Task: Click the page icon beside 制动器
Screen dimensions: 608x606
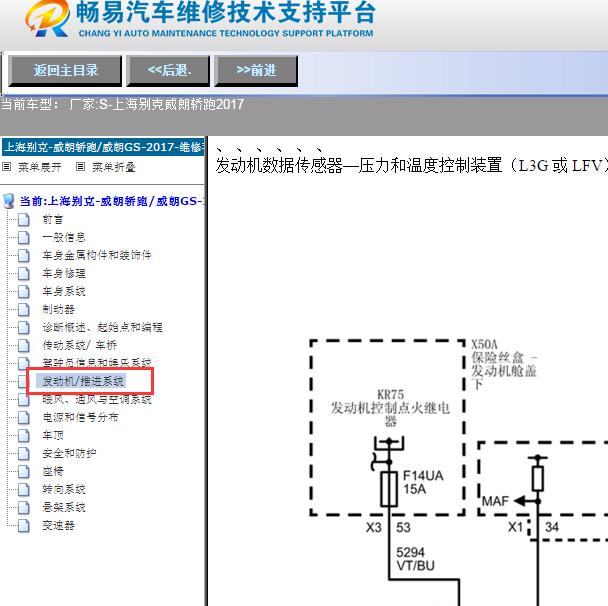Action: coord(24,309)
